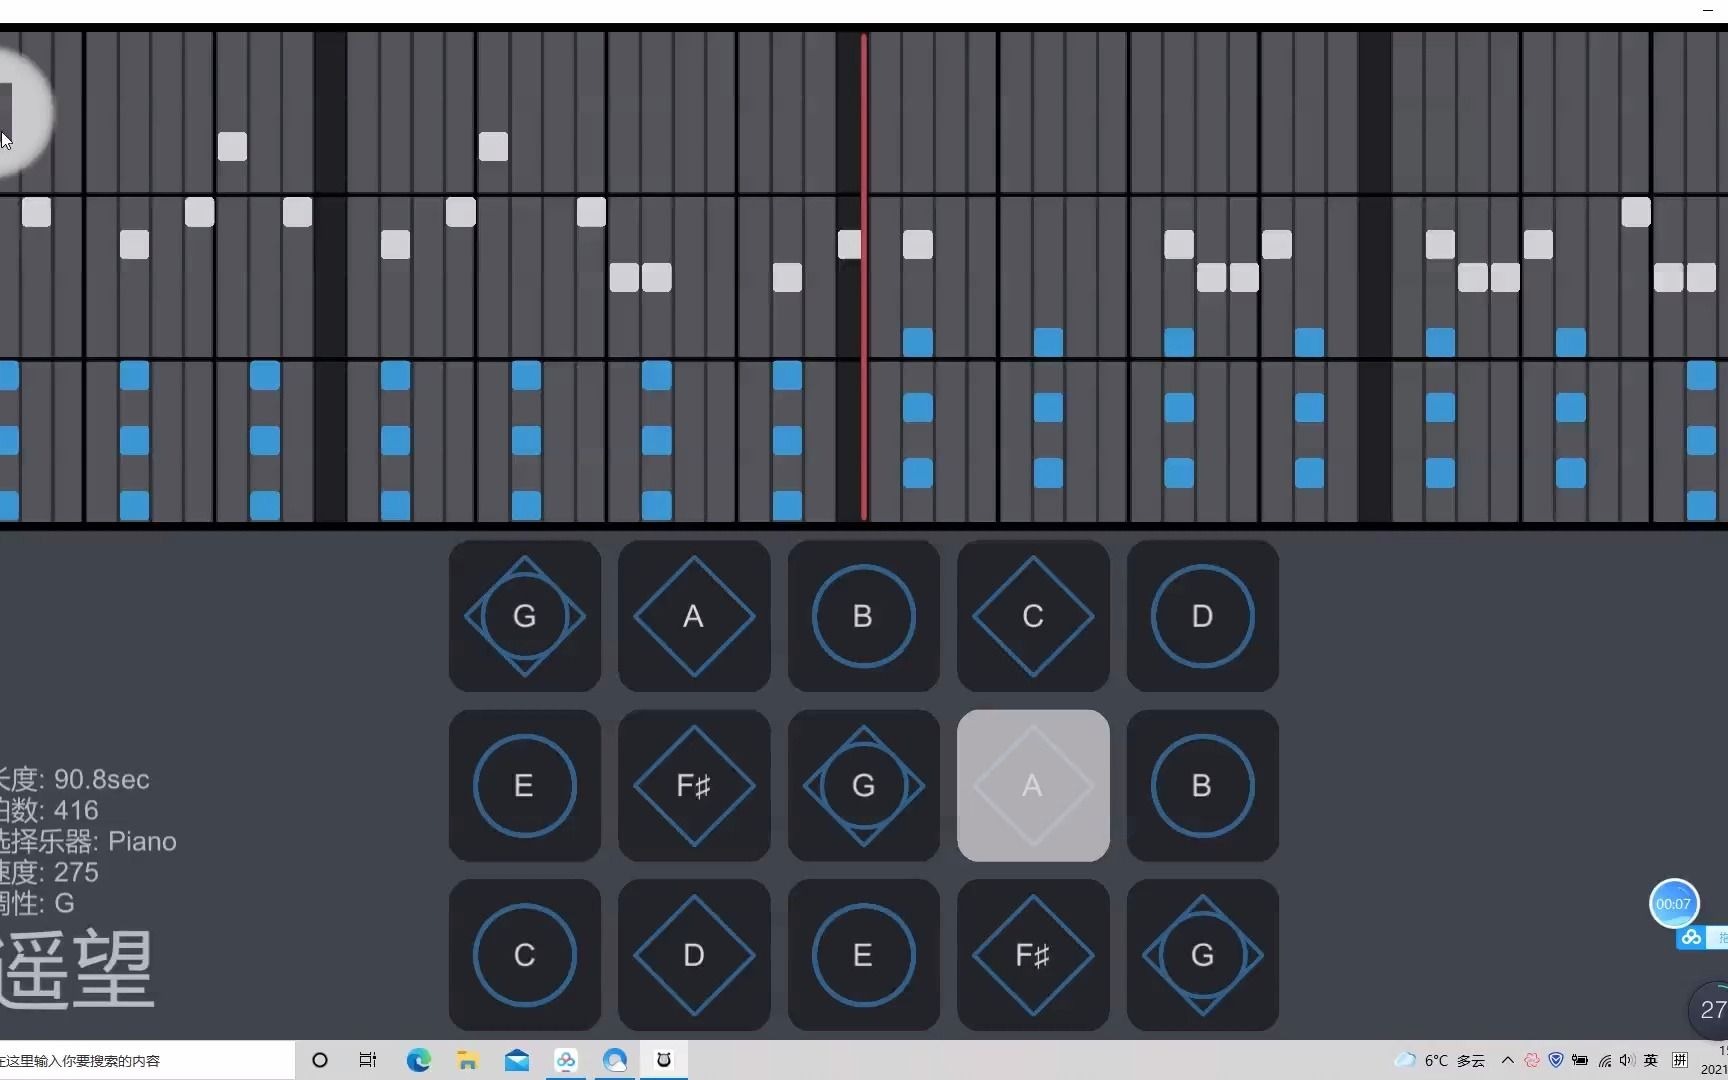Image resolution: width=1728 pixels, height=1080 pixels.
Task: Click the pink flower tray icon
Action: (x=1532, y=1060)
